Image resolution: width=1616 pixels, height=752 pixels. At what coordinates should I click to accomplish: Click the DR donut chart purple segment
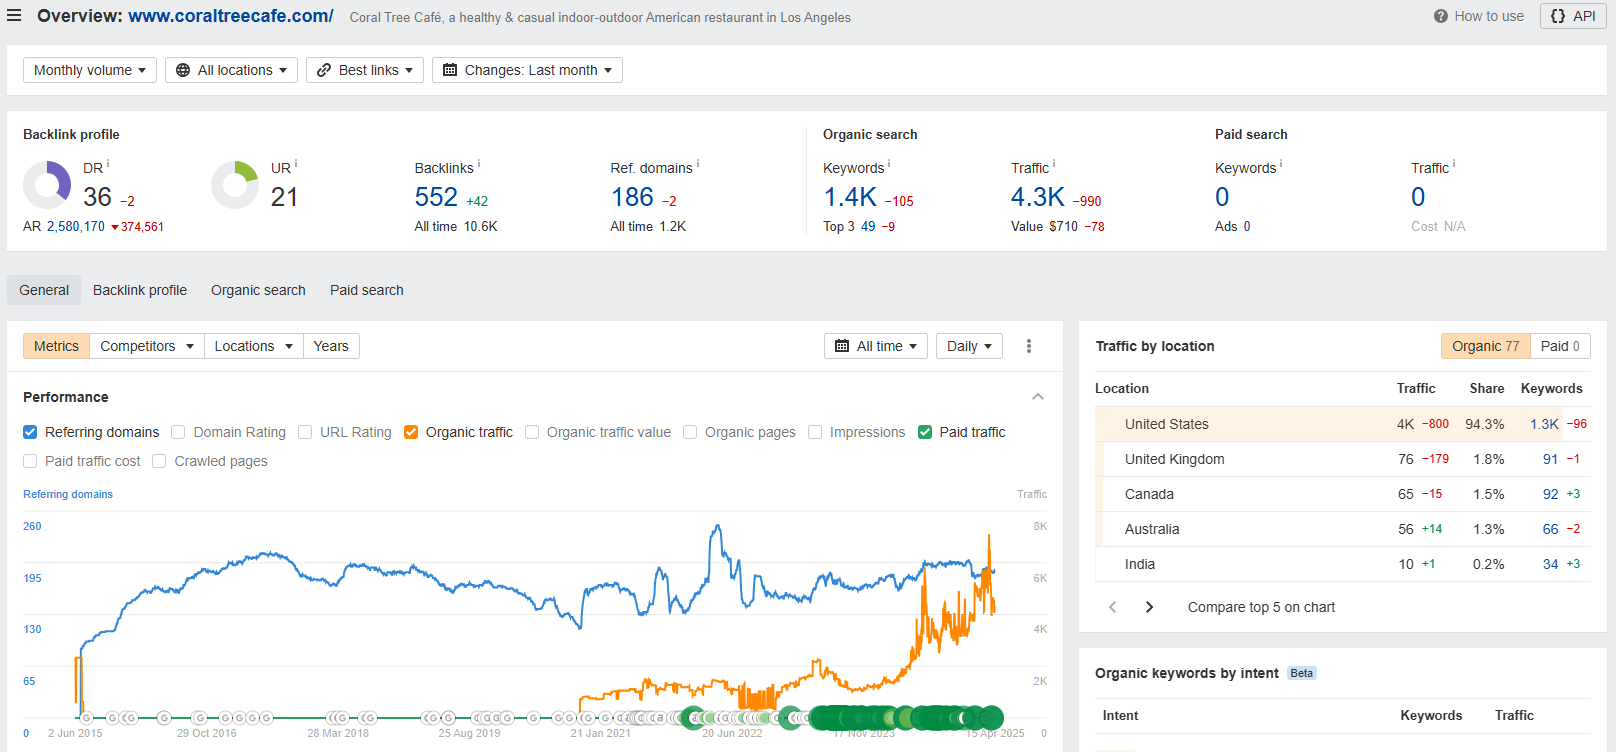(62, 181)
